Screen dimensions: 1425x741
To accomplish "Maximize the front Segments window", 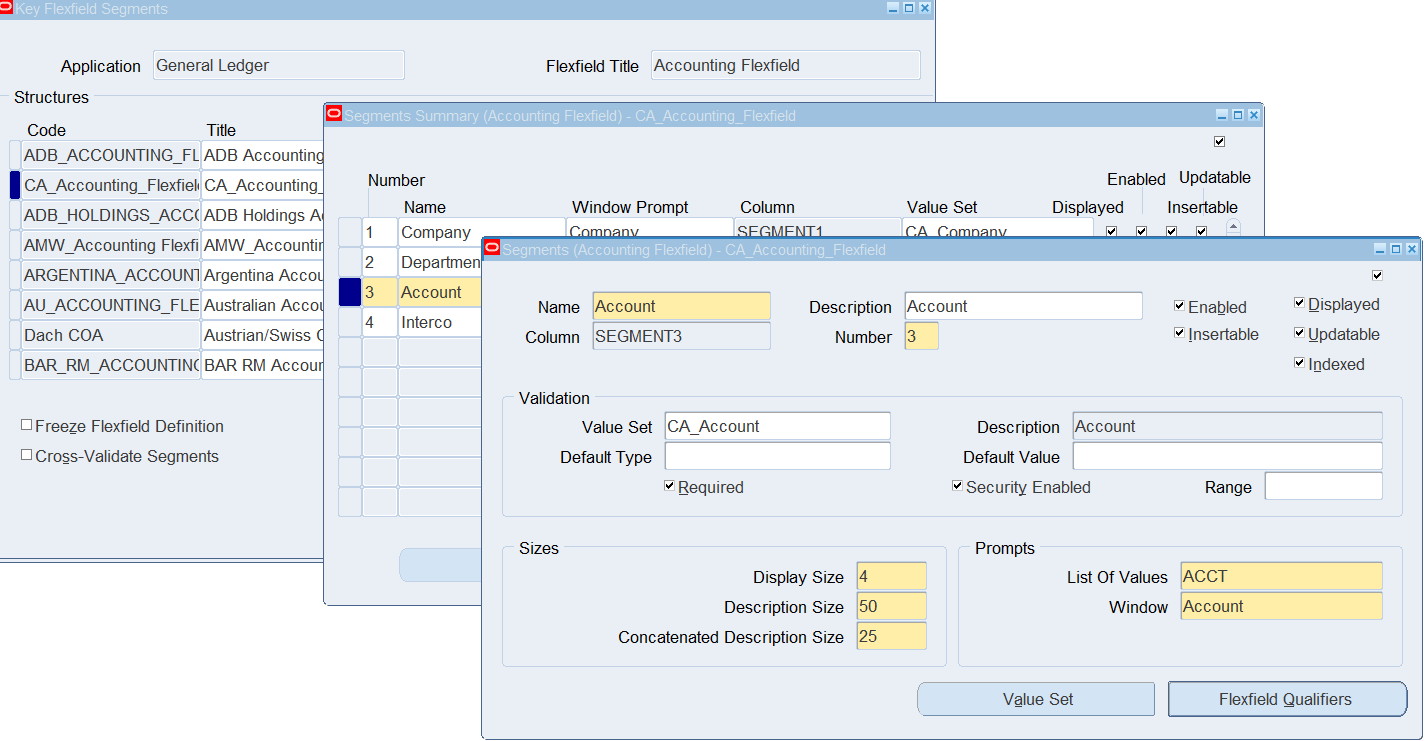I will point(1396,249).
